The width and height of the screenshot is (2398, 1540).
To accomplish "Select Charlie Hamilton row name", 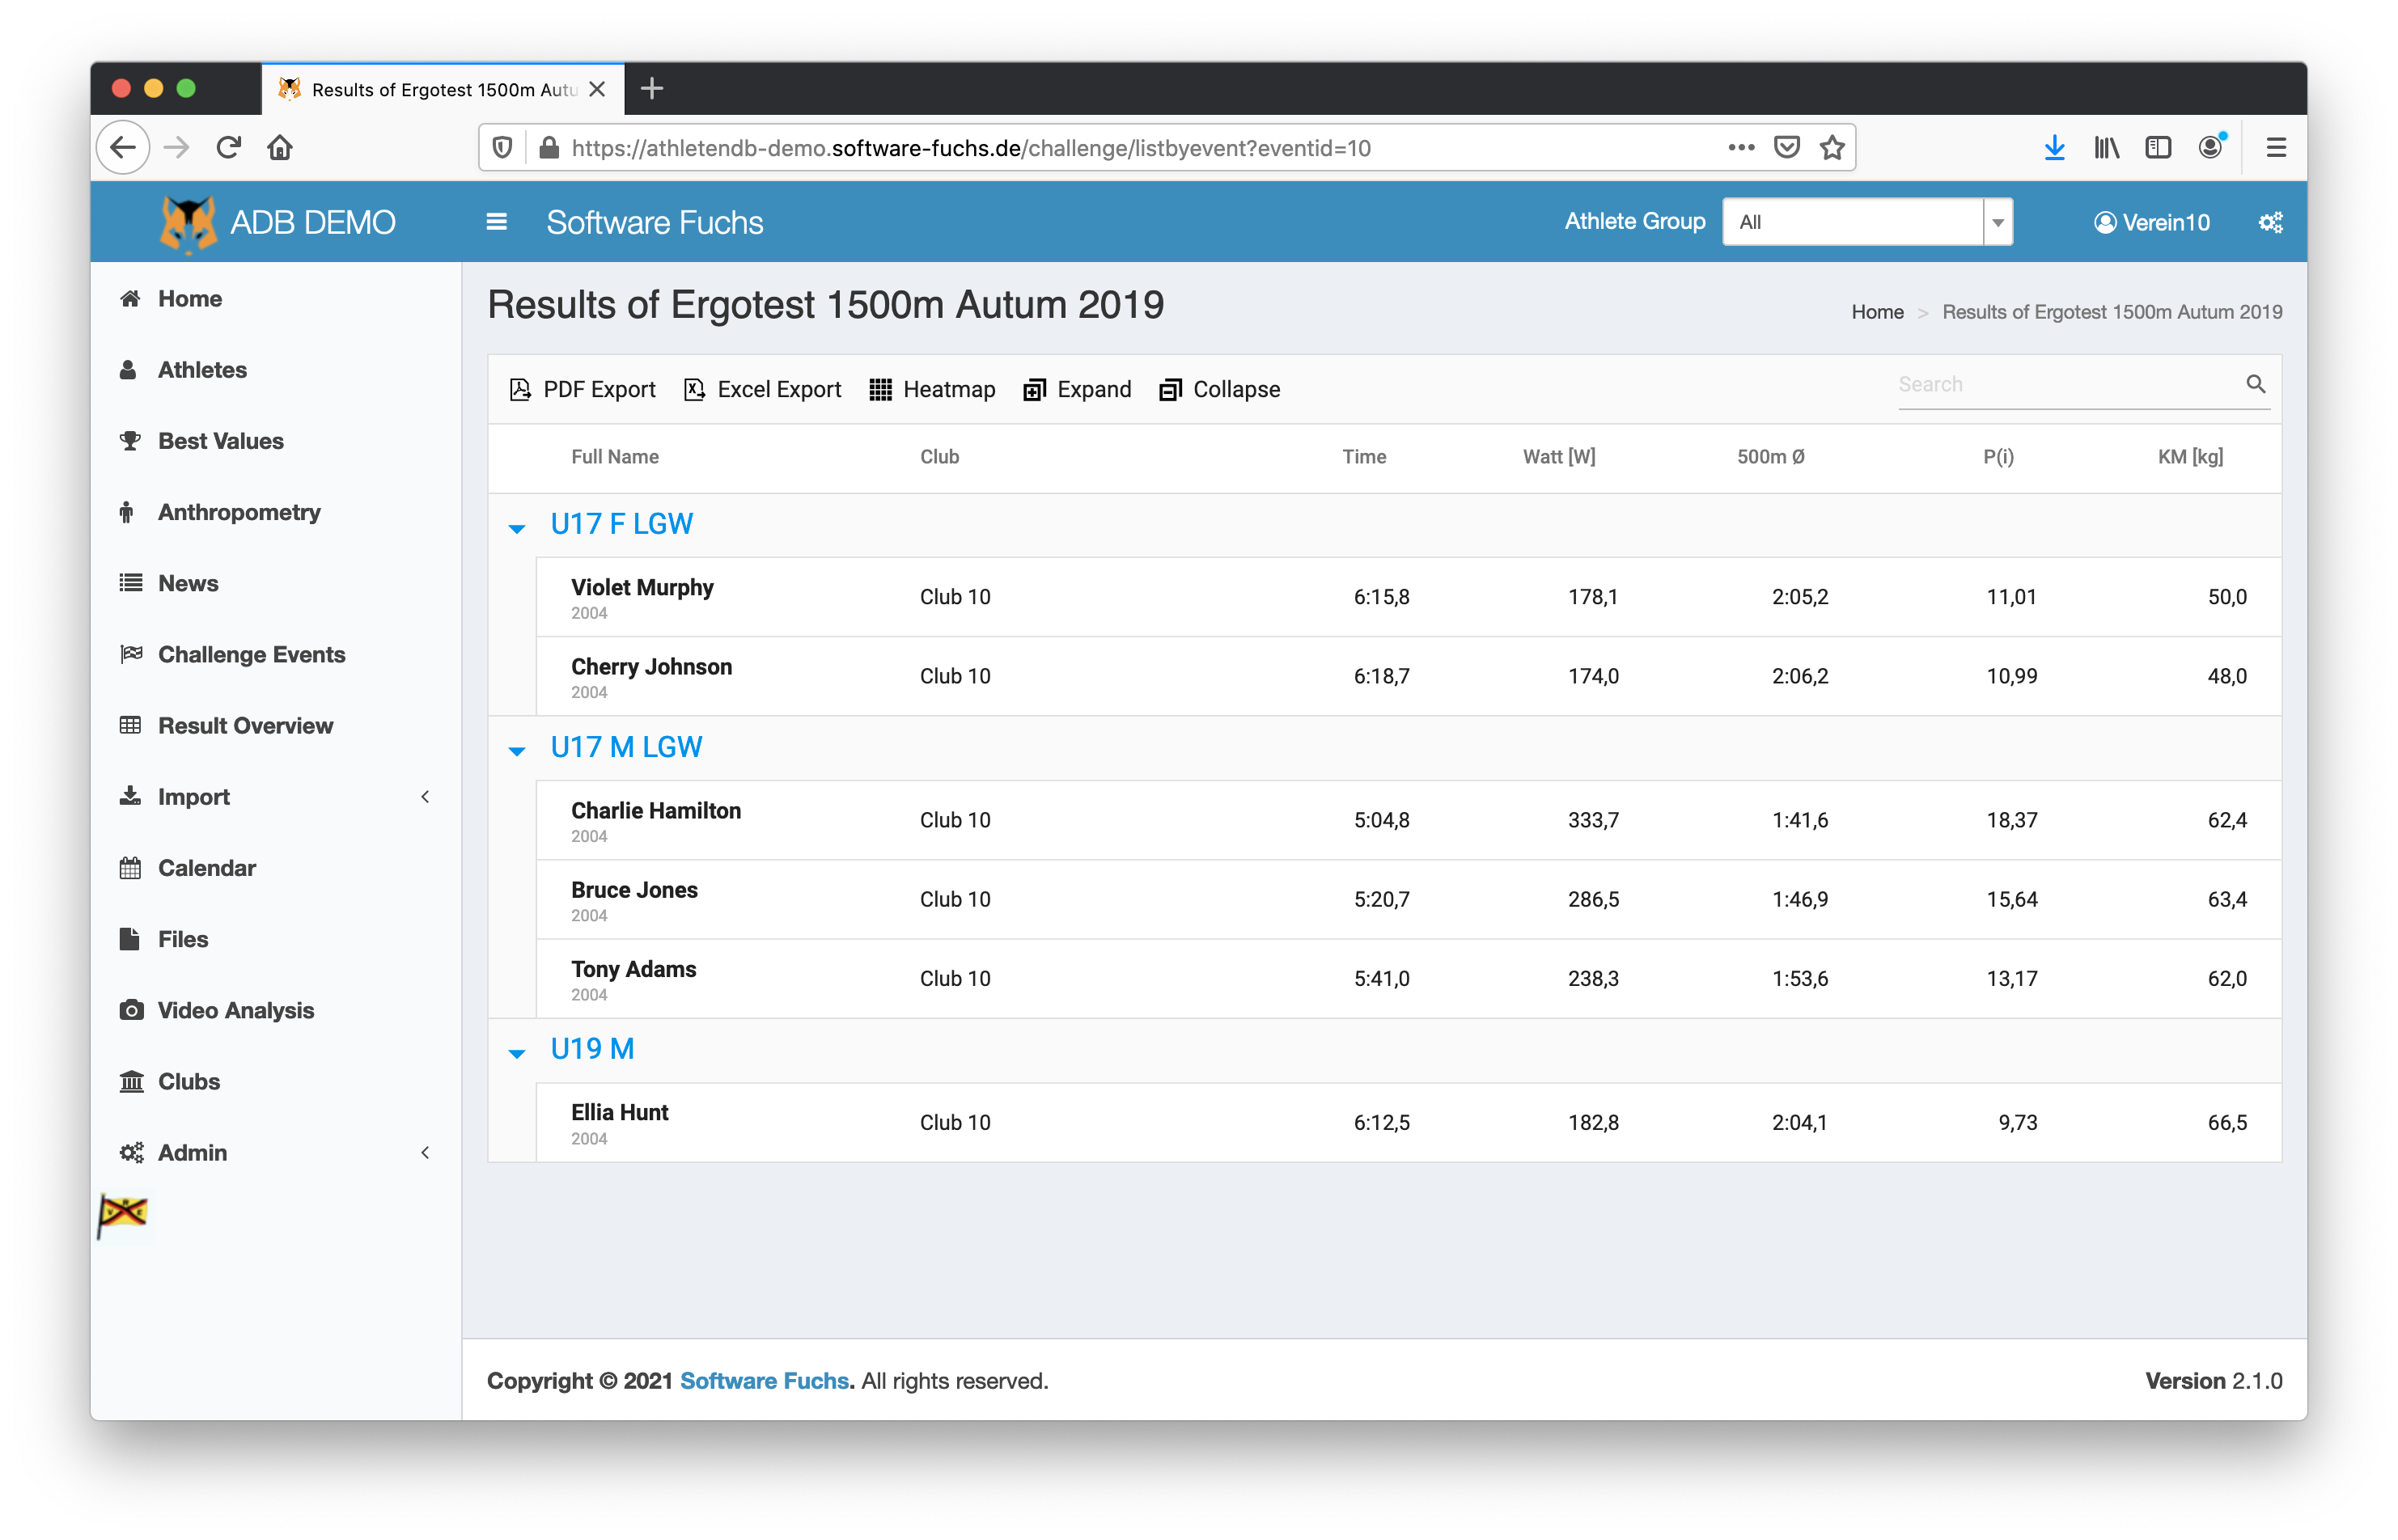I will [x=655, y=810].
